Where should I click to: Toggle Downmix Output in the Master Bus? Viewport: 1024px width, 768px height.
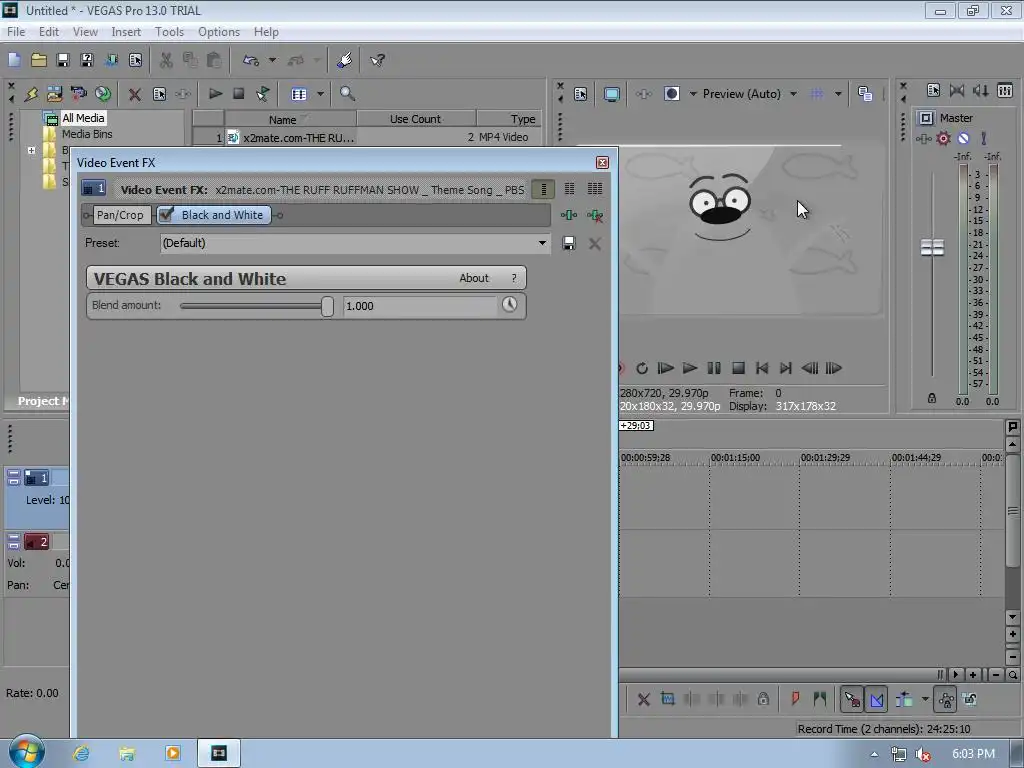click(x=957, y=91)
